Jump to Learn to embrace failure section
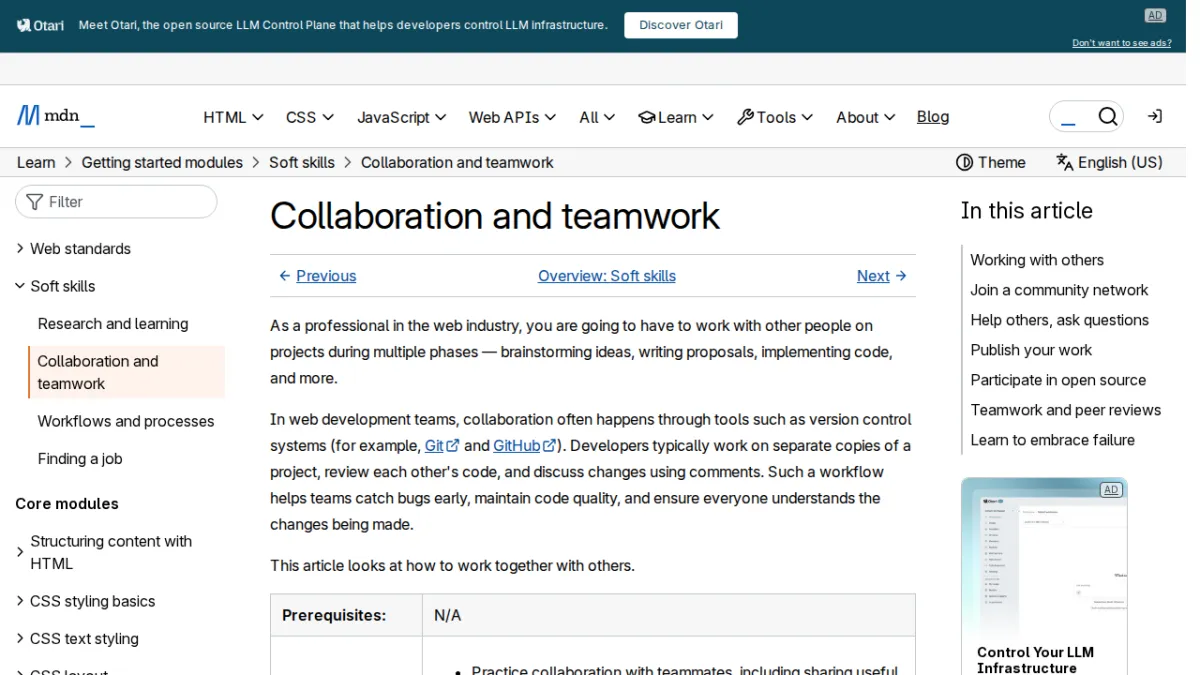1200x675 pixels. click(x=1052, y=440)
